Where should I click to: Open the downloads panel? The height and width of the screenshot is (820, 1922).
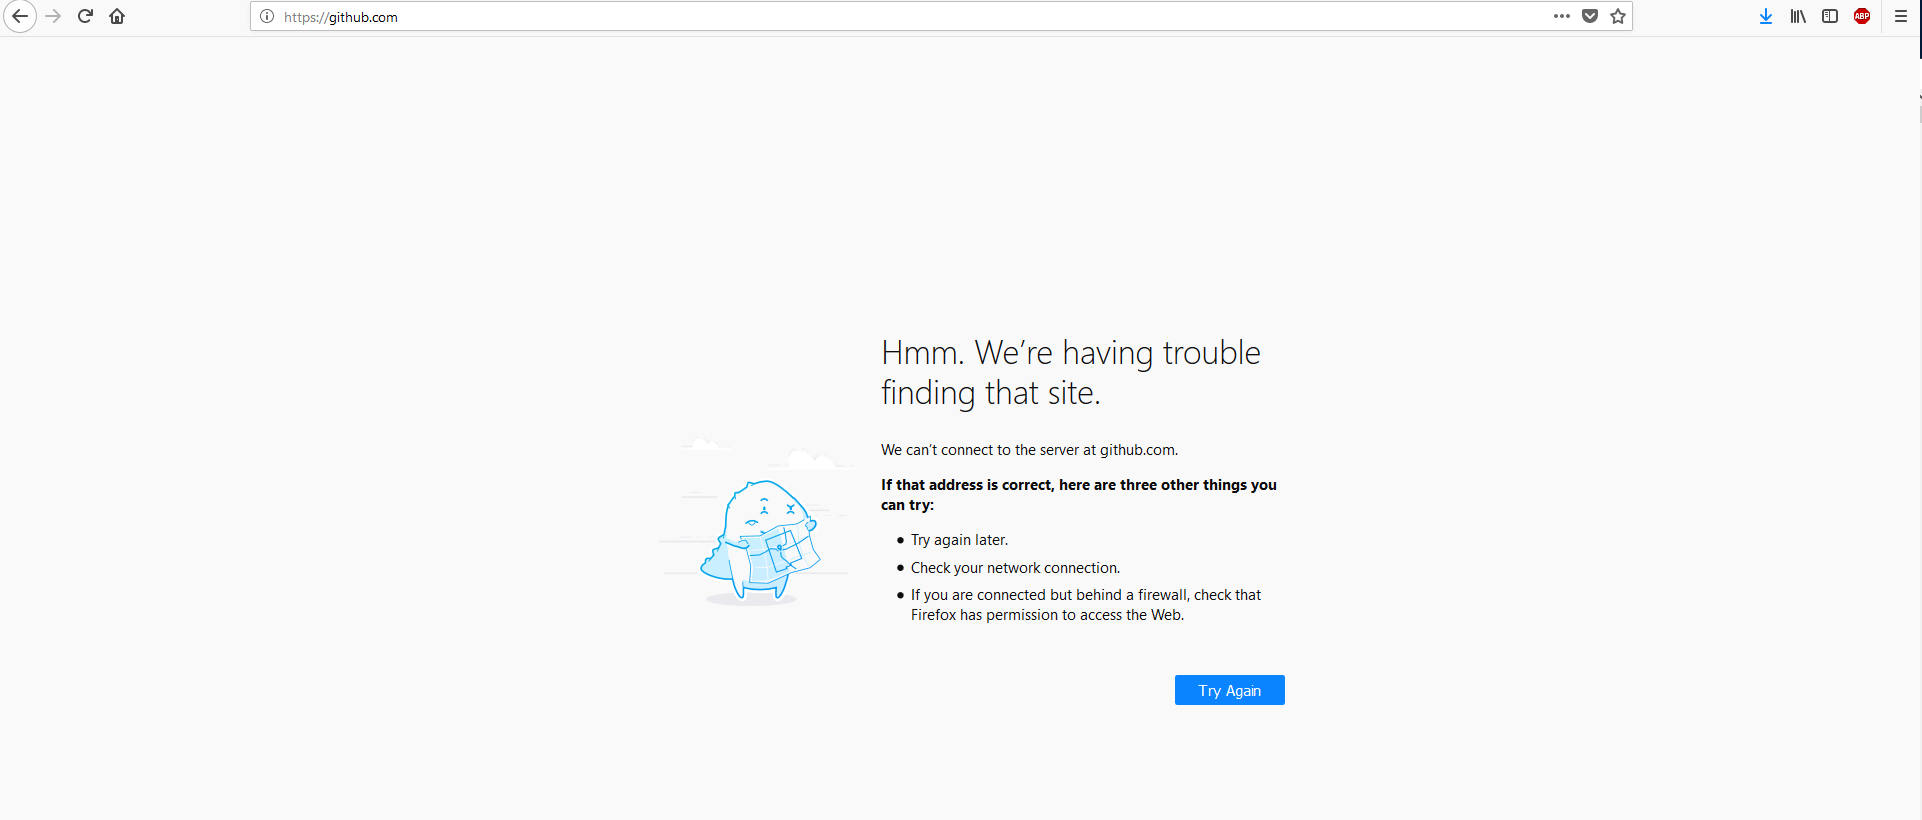tap(1766, 16)
